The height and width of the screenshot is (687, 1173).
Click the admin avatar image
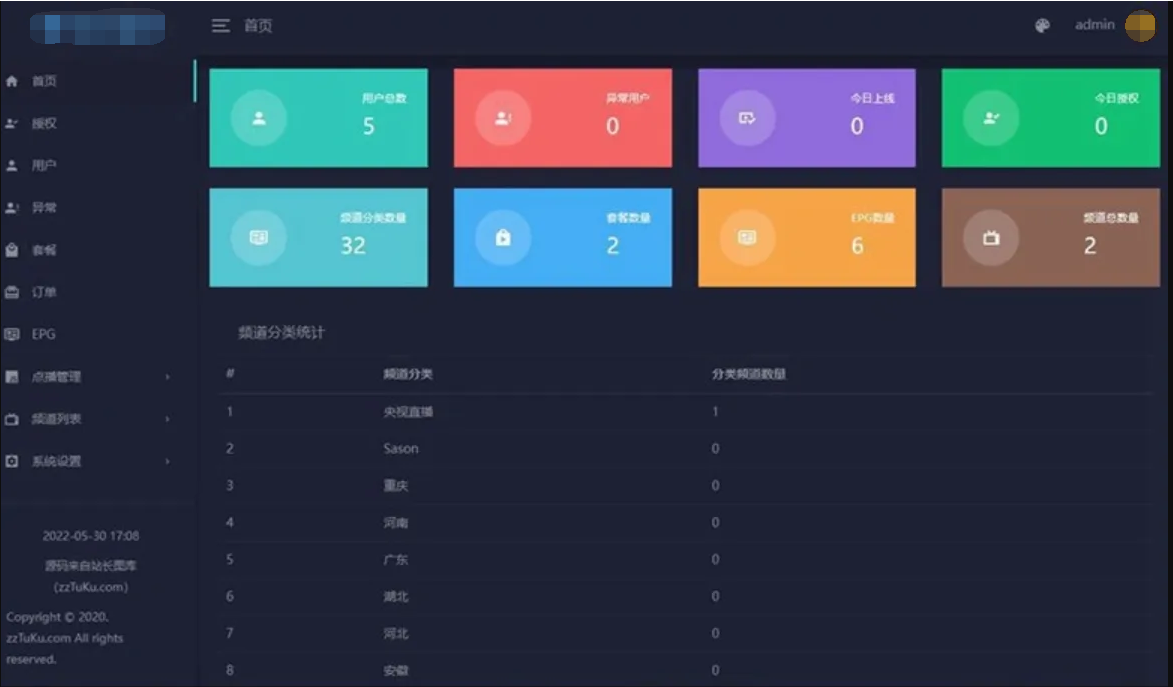click(1140, 26)
